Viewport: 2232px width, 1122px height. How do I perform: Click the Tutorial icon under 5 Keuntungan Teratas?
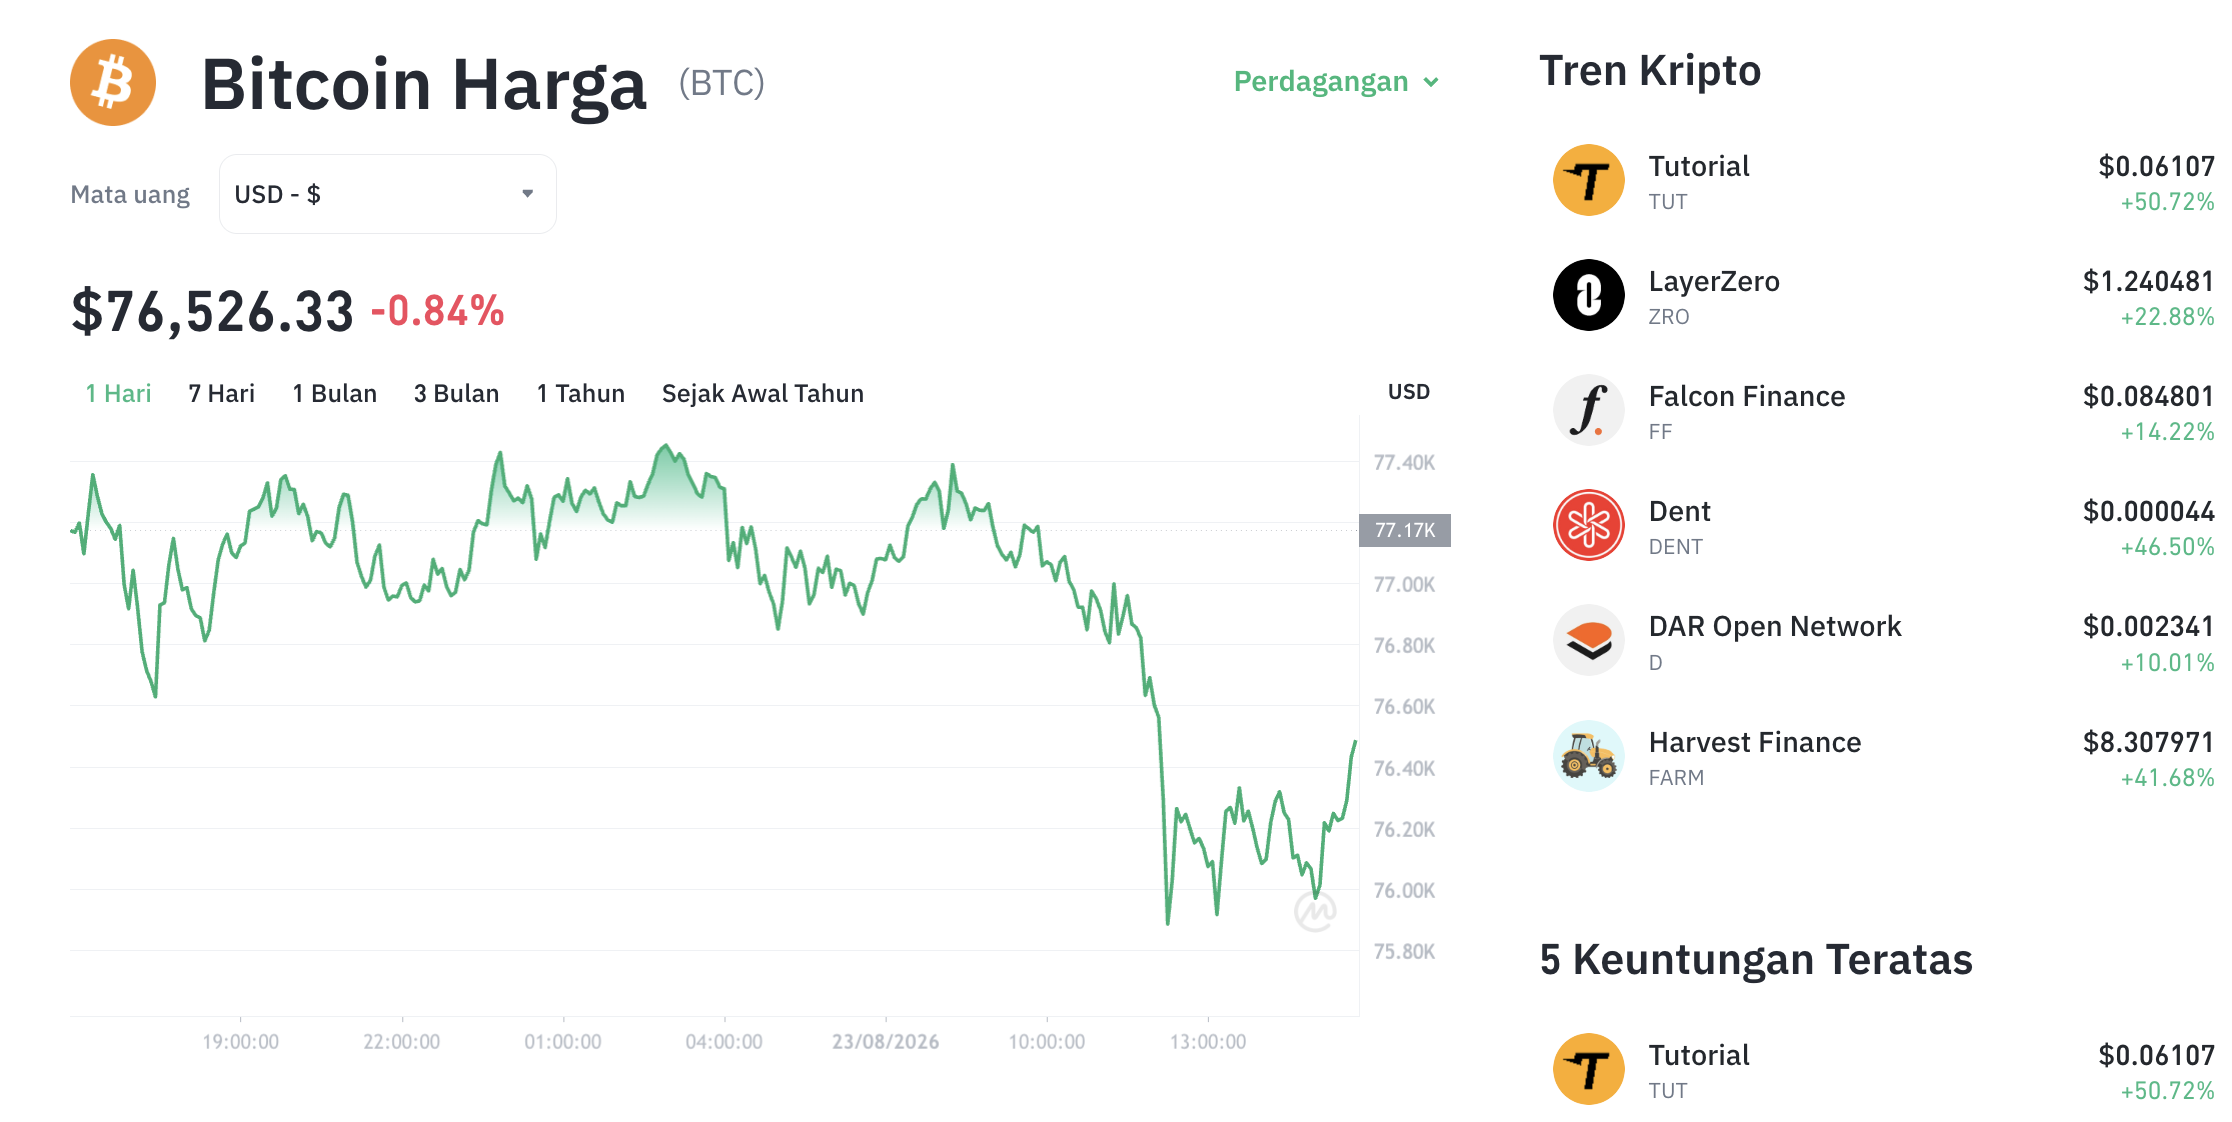[1588, 1070]
